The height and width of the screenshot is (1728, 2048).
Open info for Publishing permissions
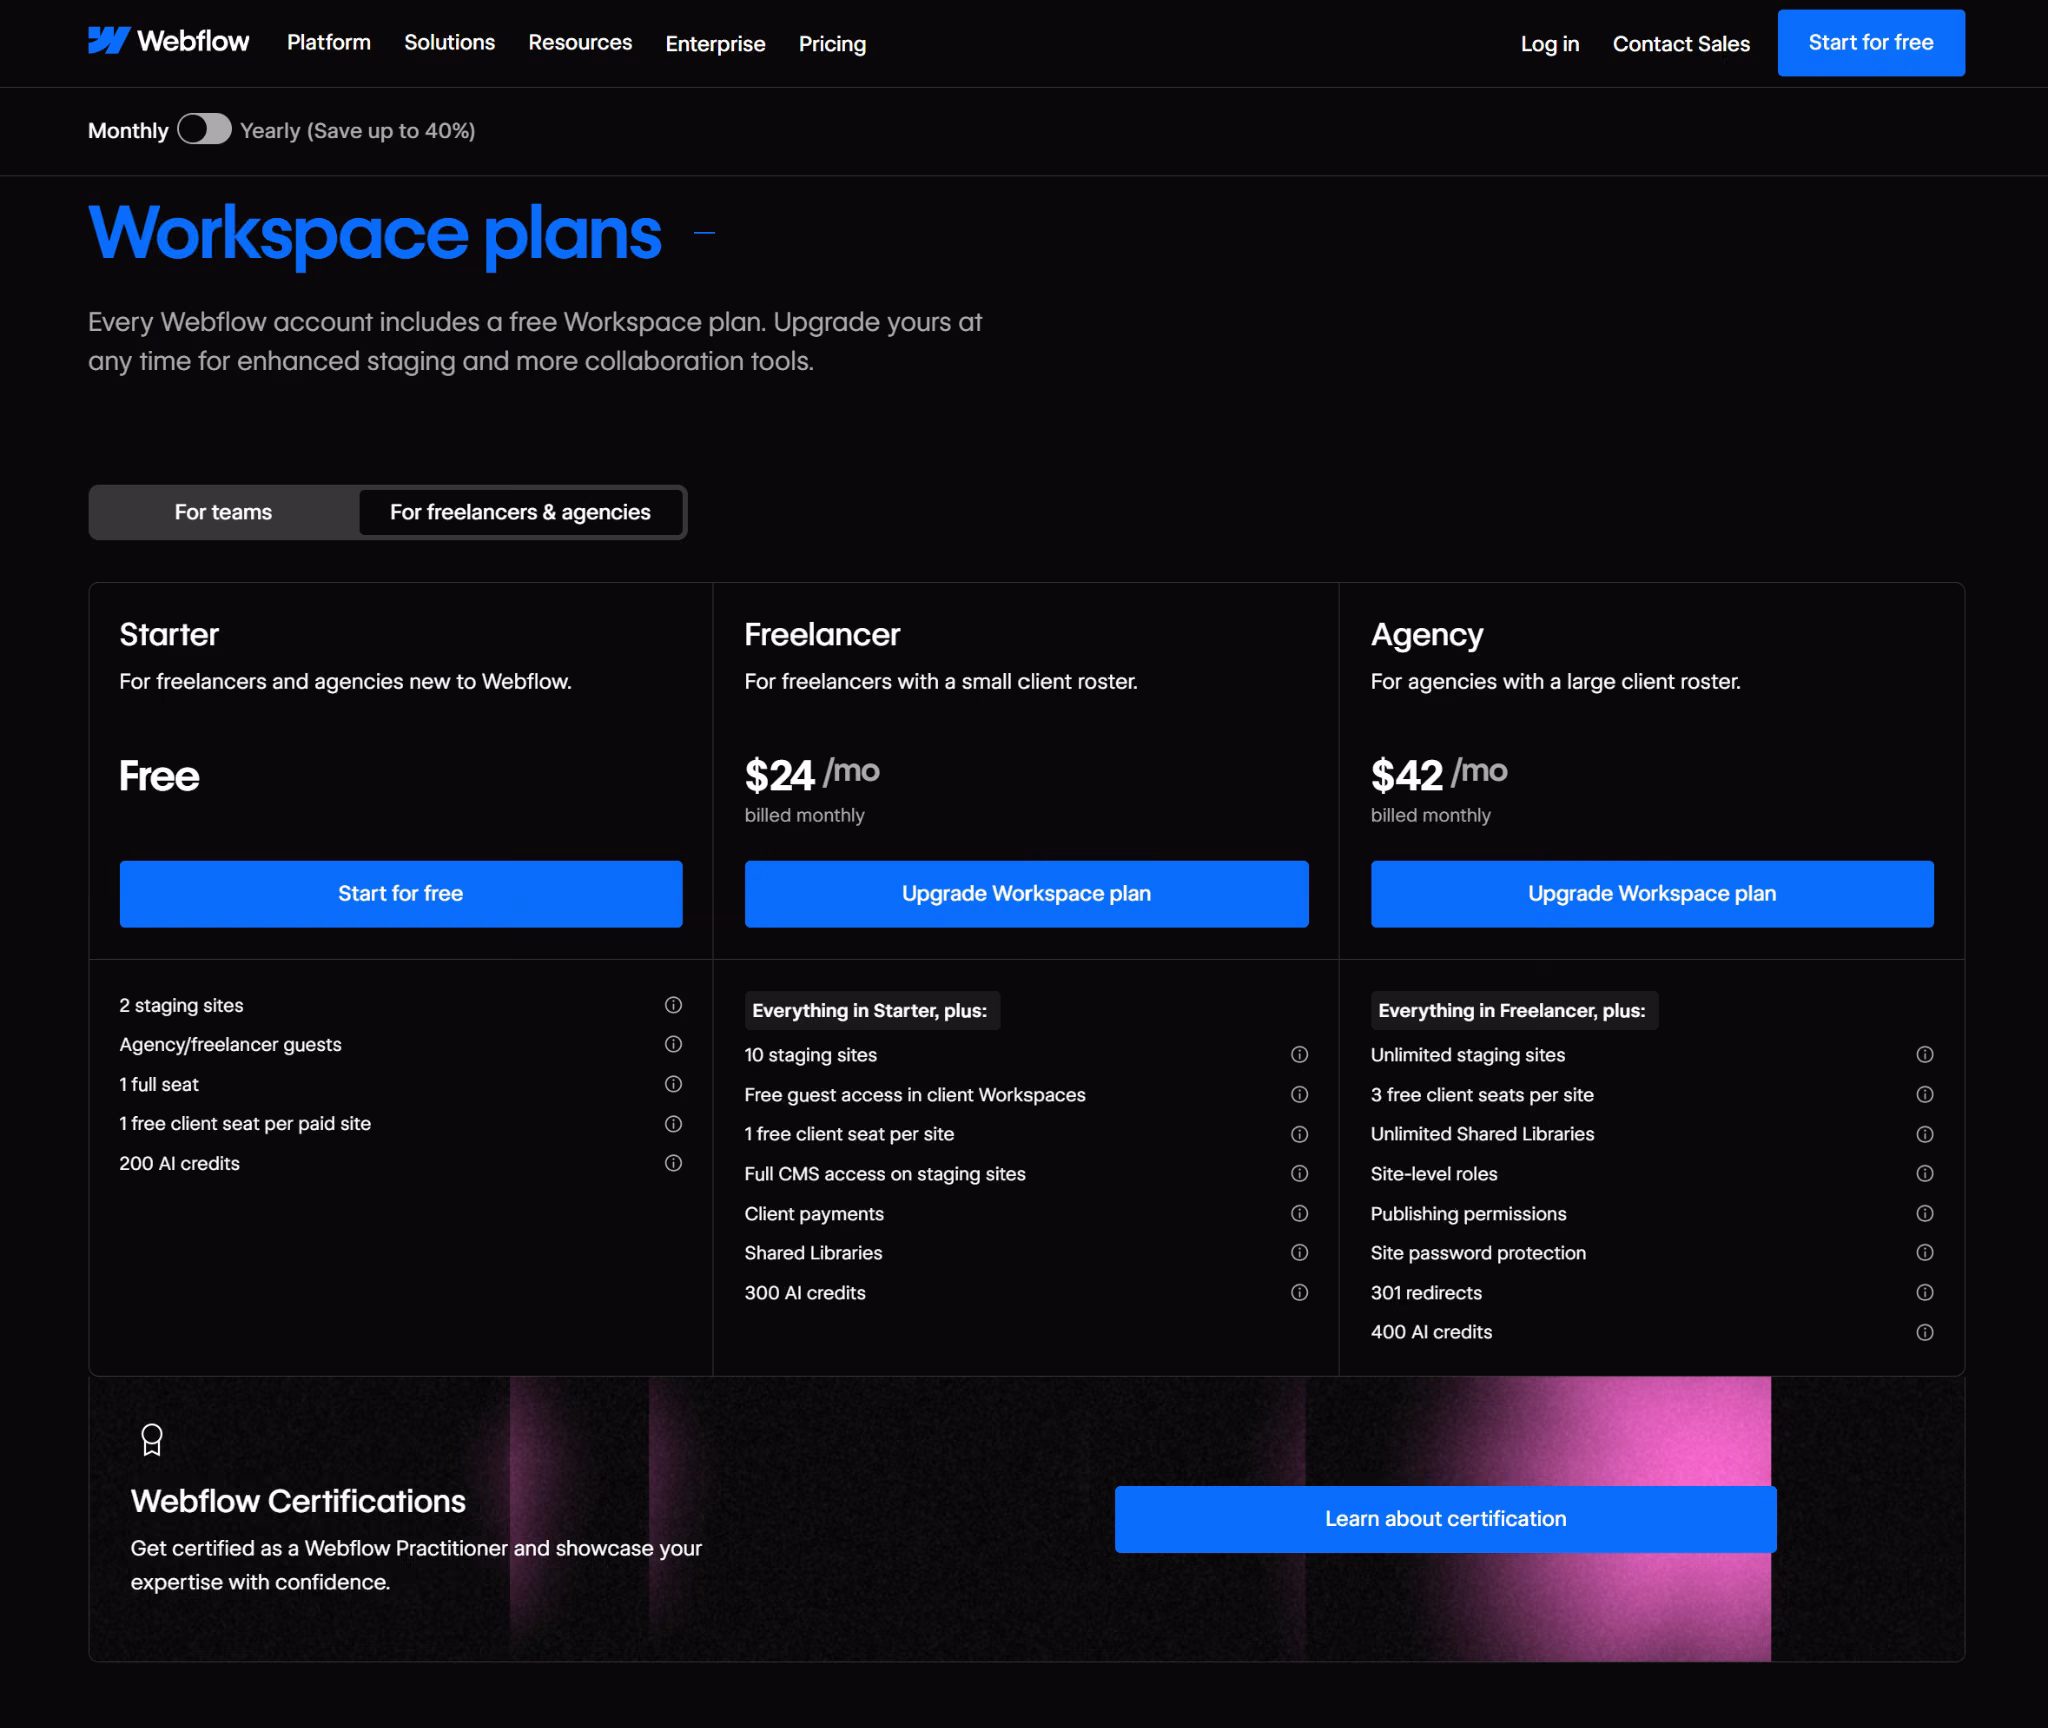click(1924, 1213)
